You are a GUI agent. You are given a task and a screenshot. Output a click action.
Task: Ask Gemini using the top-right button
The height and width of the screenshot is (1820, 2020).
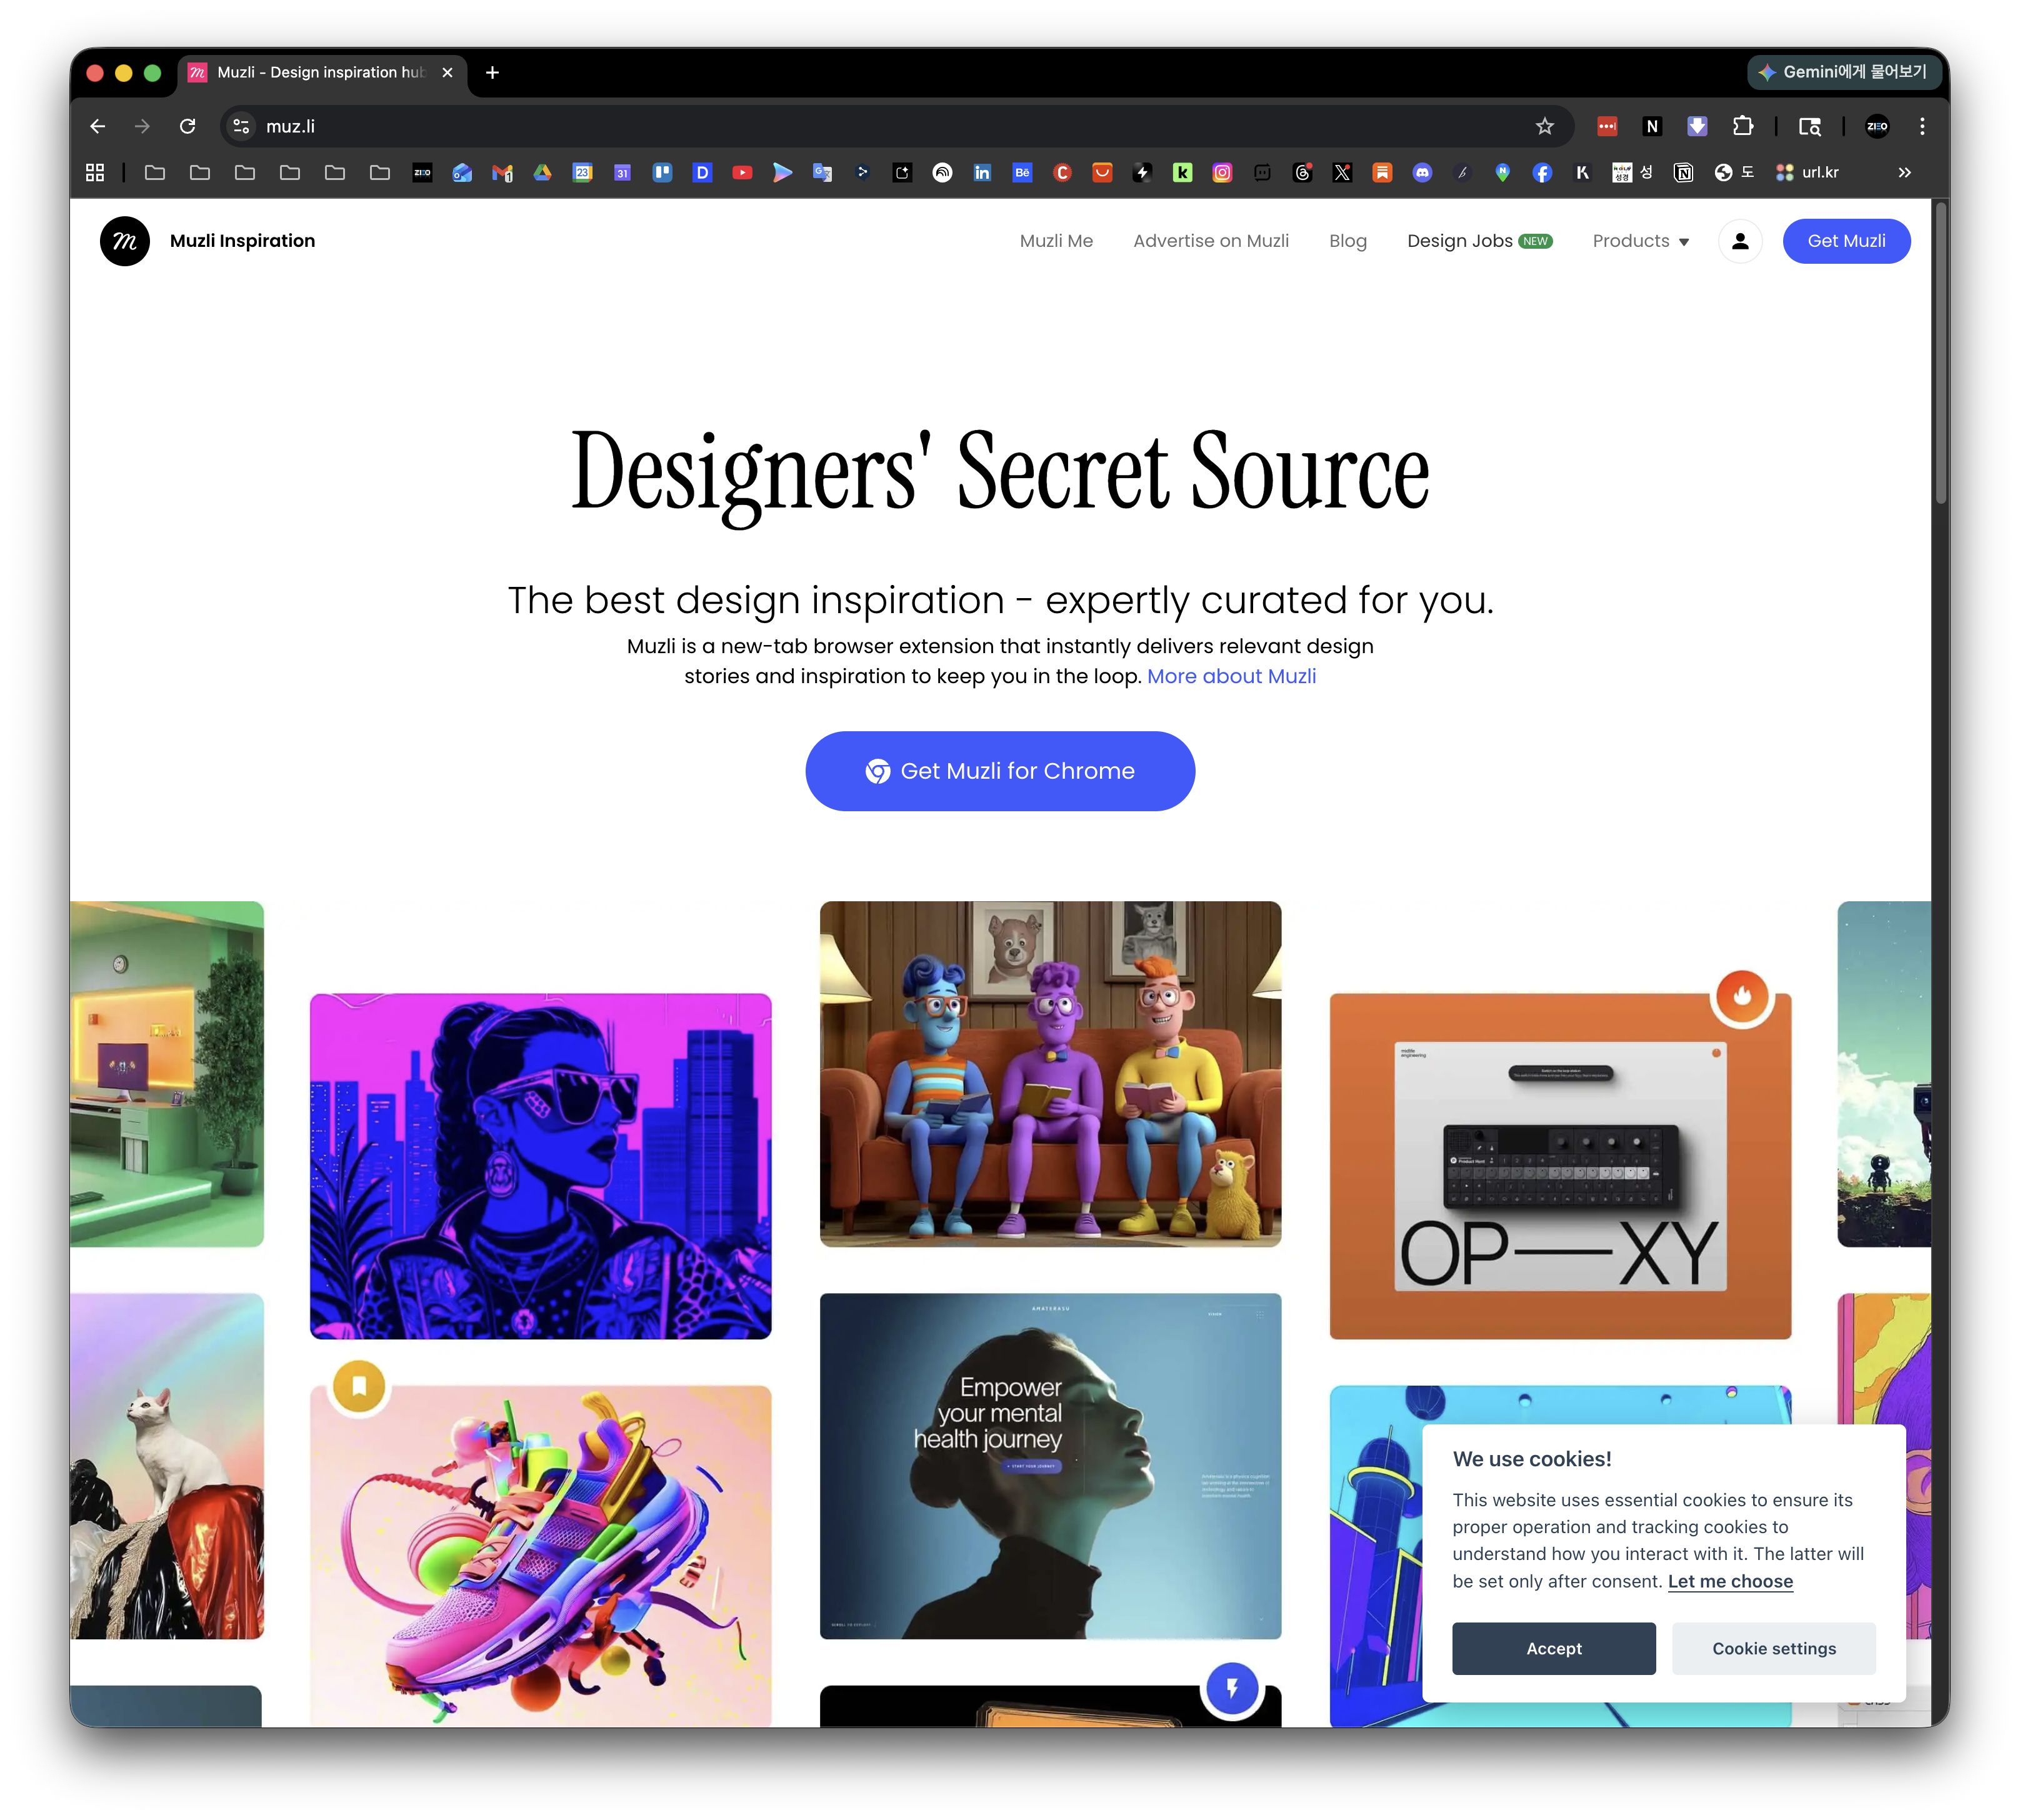pyautogui.click(x=1844, y=72)
